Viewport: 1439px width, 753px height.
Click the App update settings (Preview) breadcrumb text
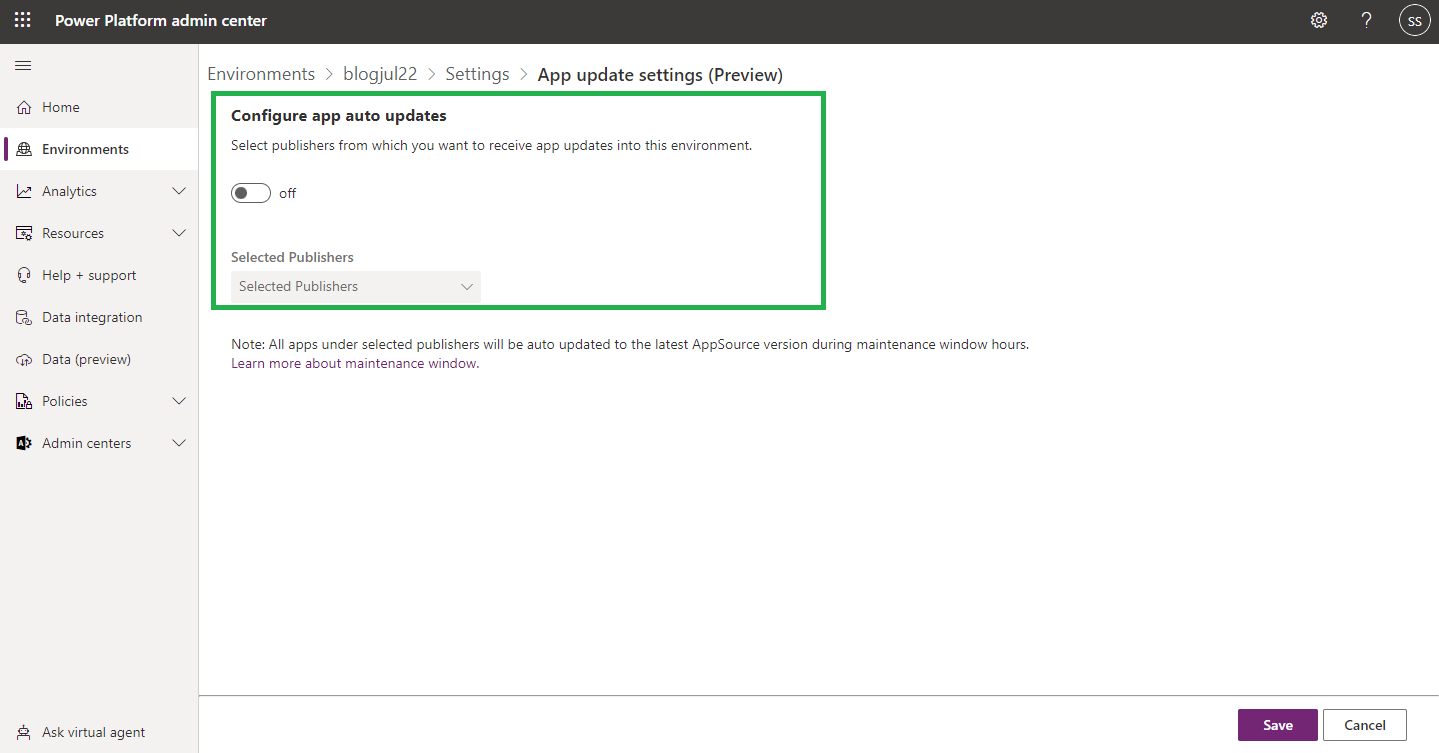point(660,74)
